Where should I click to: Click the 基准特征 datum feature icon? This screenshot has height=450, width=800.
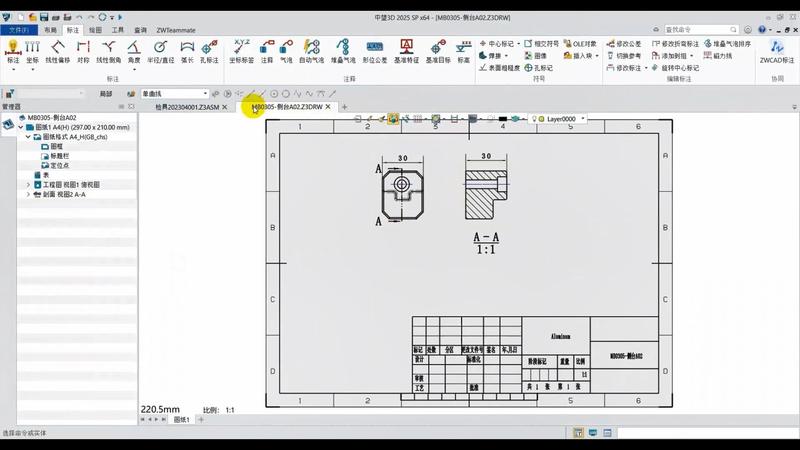[x=407, y=51]
